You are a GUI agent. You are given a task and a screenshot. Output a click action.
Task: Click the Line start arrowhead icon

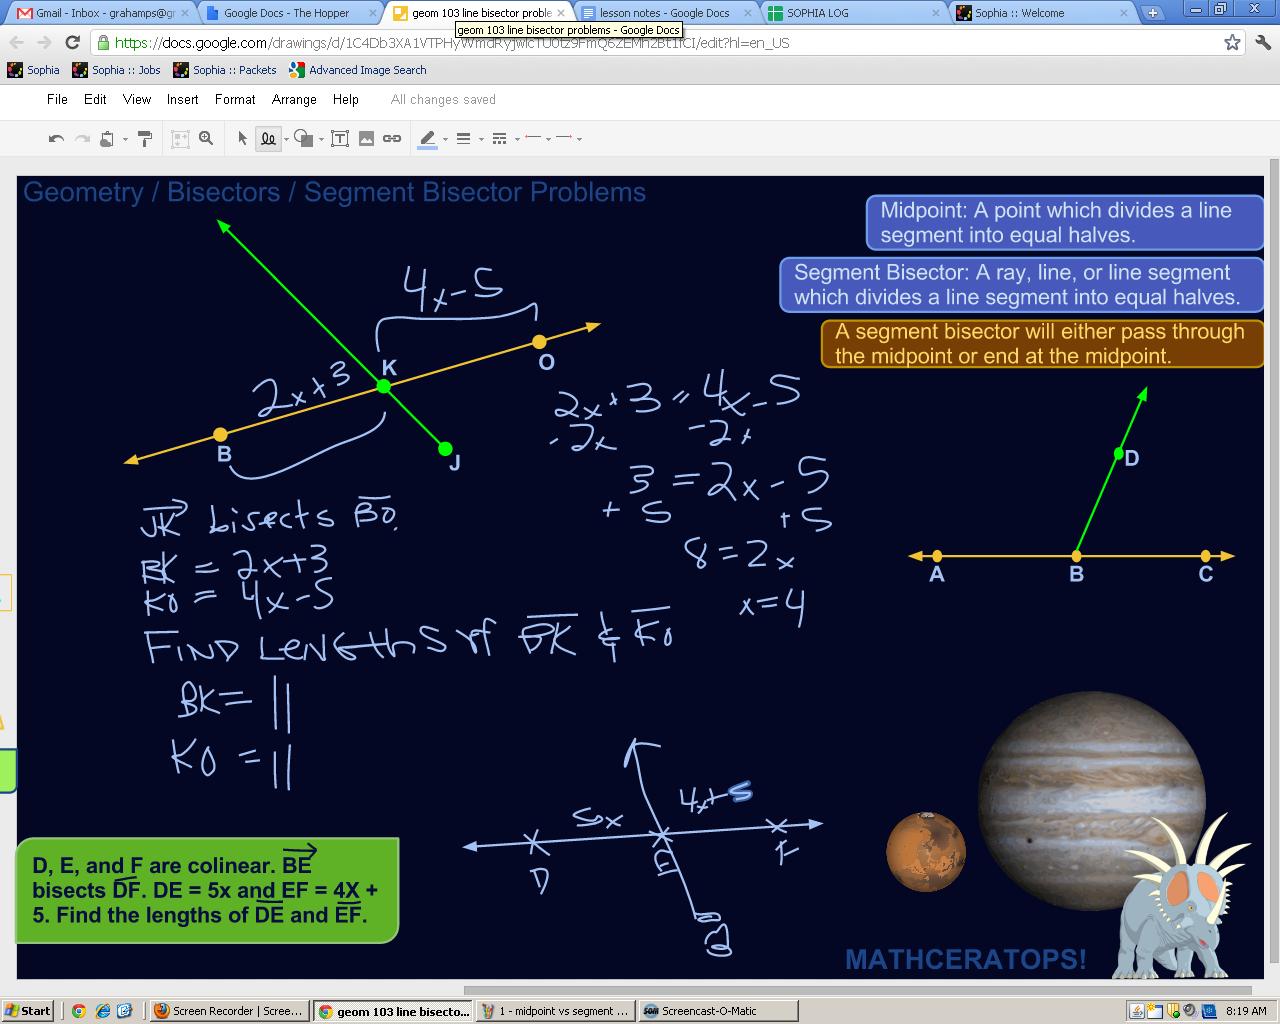coord(532,138)
